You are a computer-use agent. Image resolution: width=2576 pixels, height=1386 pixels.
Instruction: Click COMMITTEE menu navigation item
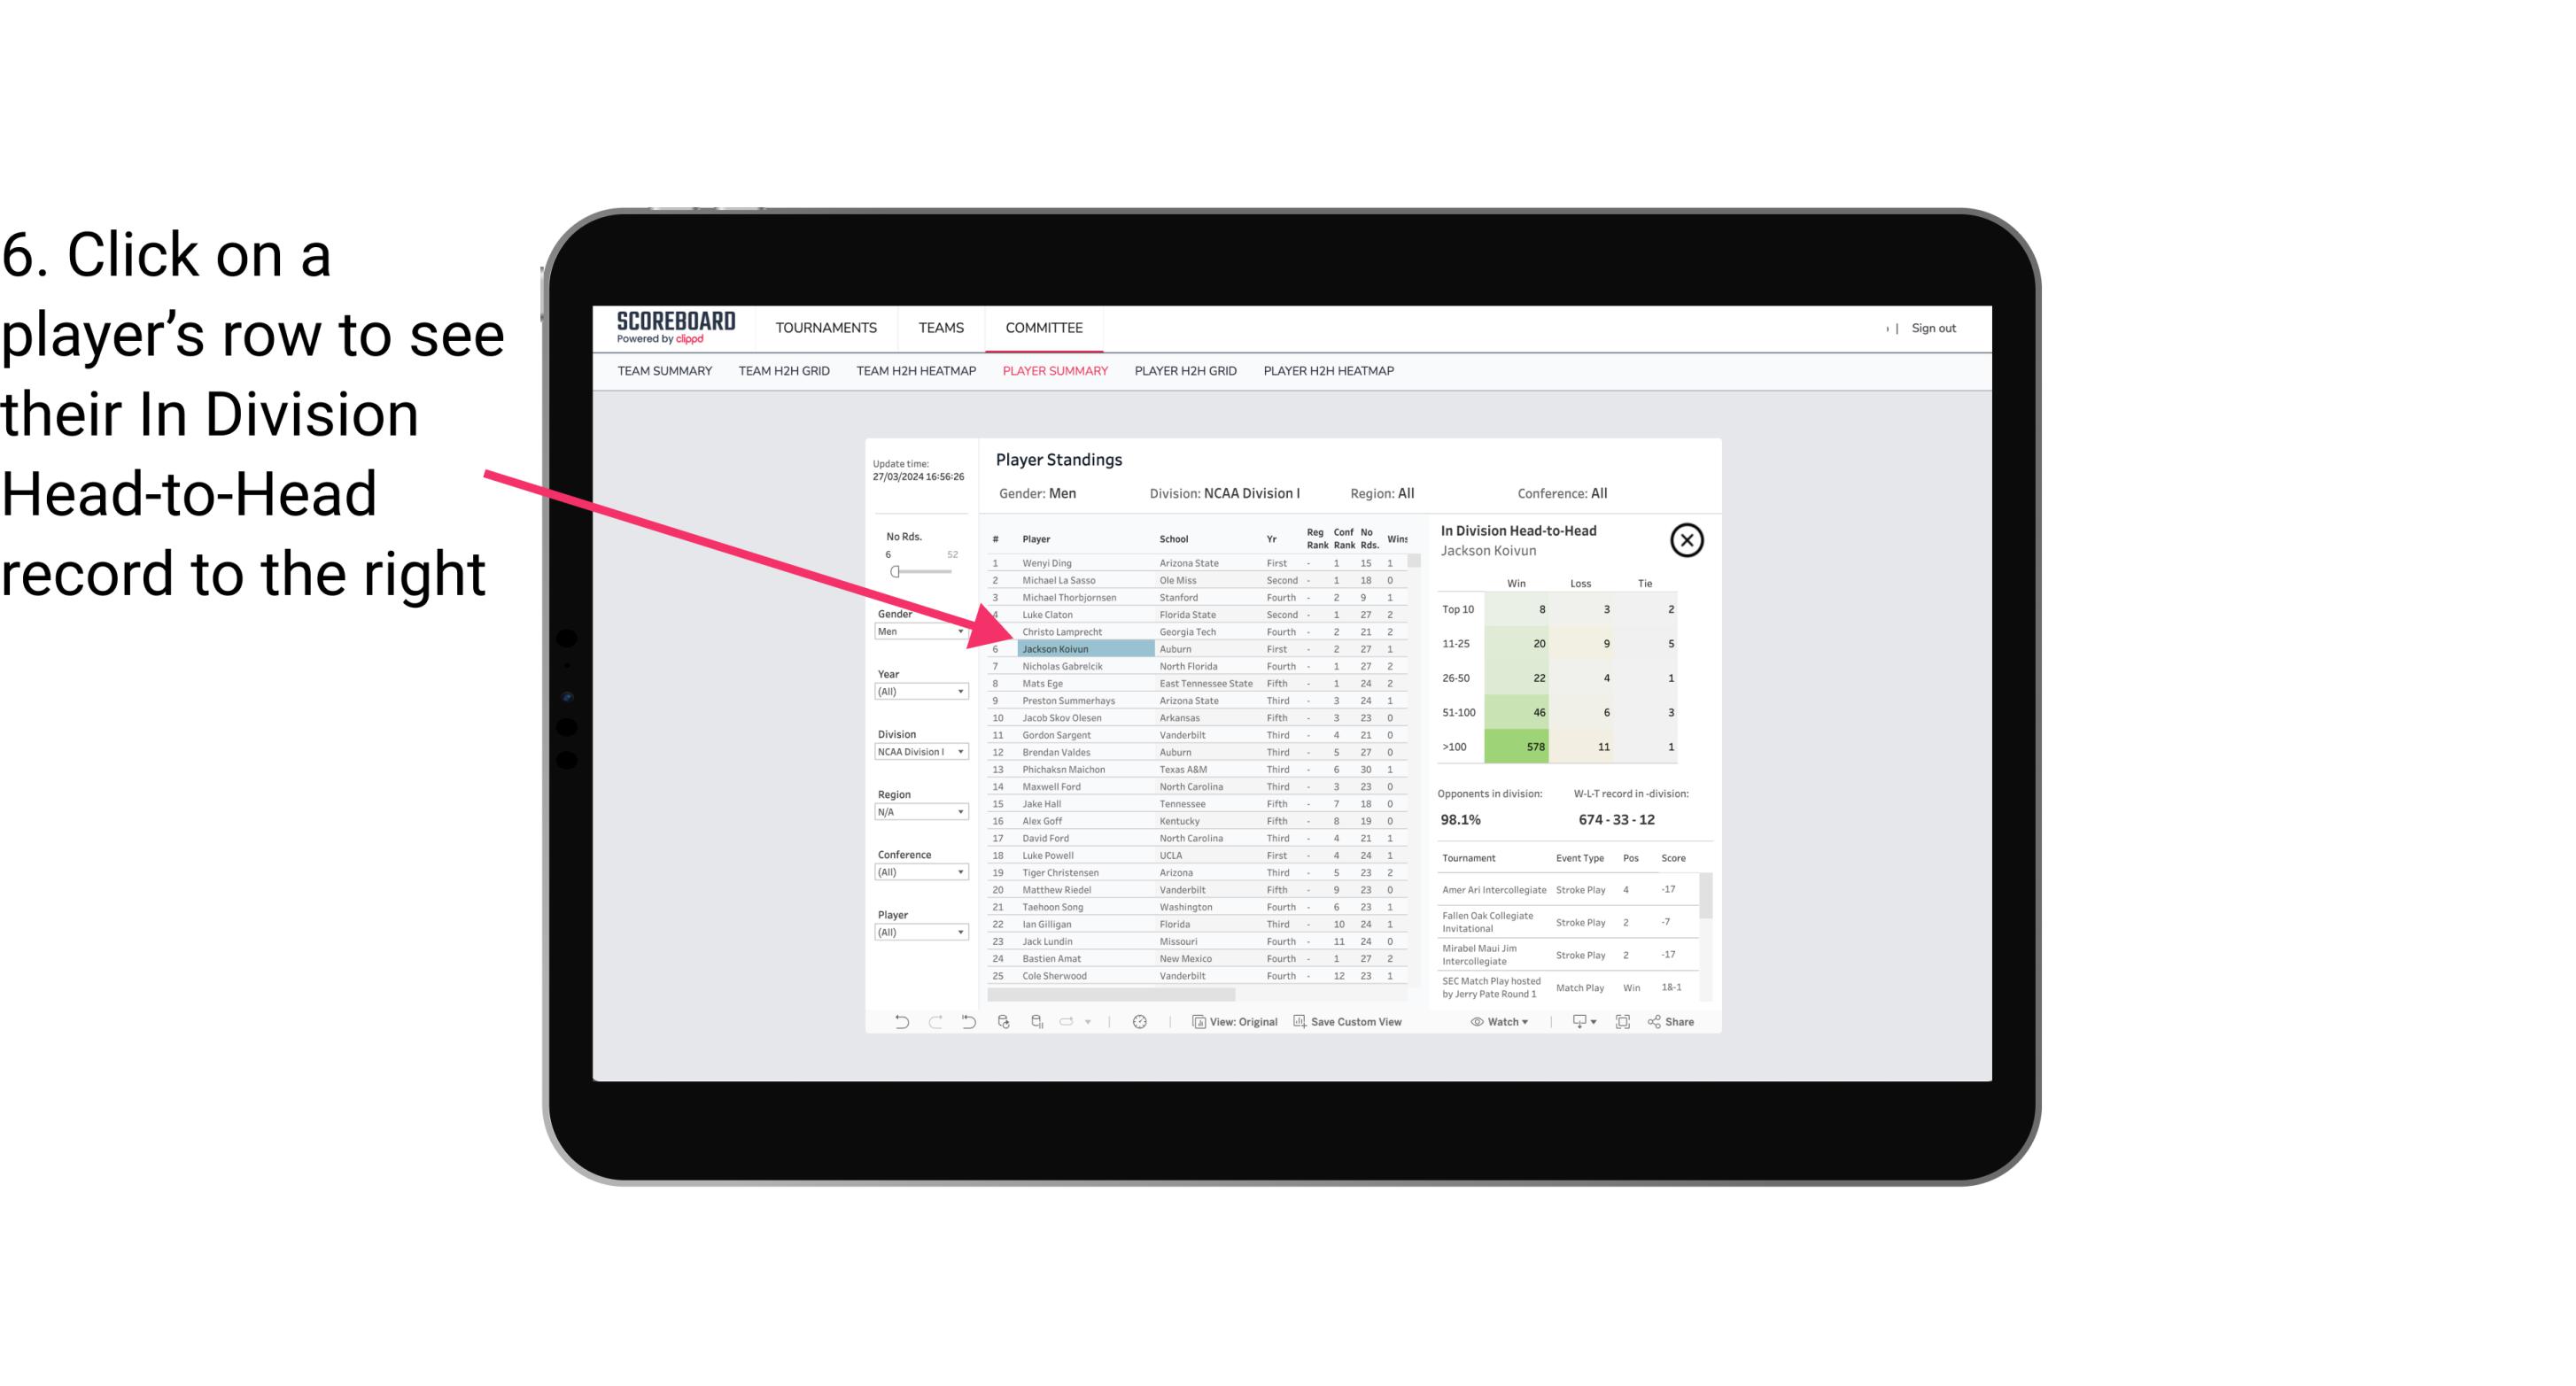click(x=1044, y=328)
